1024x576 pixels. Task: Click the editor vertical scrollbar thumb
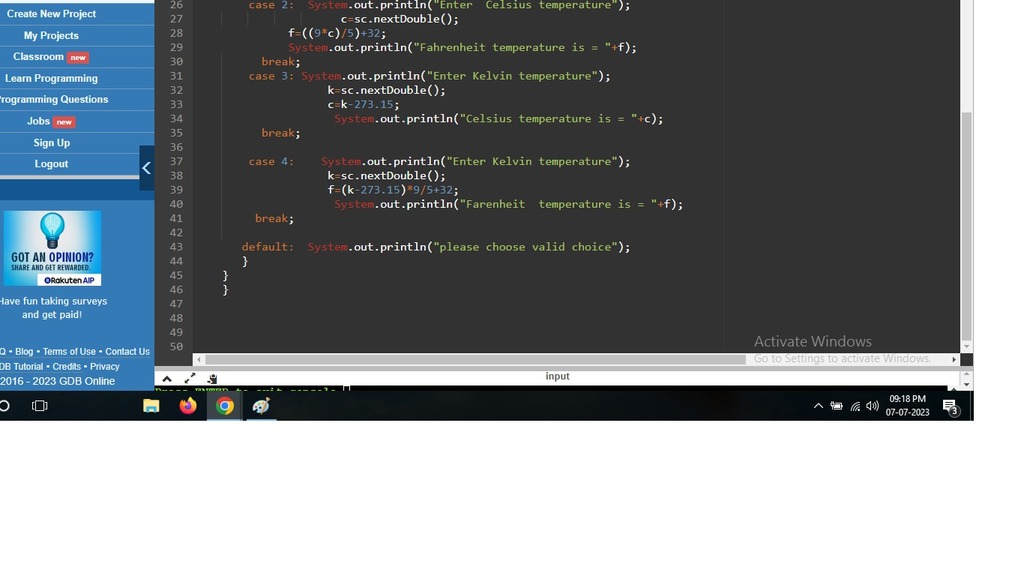click(x=967, y=226)
